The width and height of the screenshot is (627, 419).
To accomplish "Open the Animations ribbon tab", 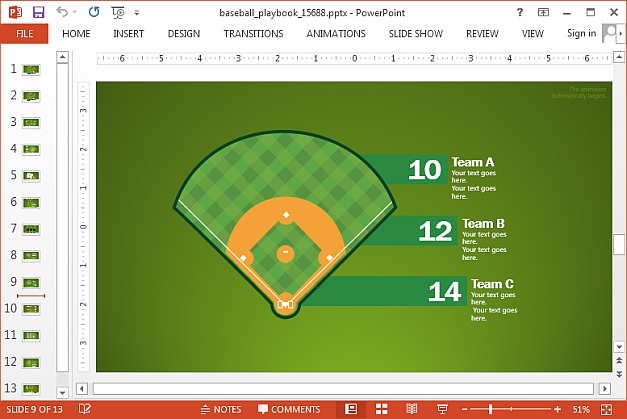I will click(336, 33).
